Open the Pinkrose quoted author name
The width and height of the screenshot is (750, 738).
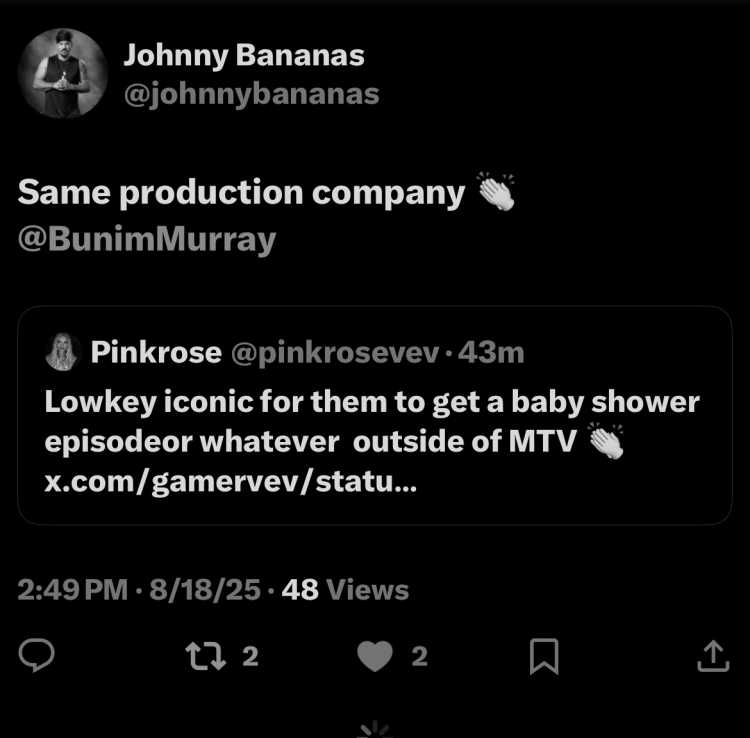point(156,352)
